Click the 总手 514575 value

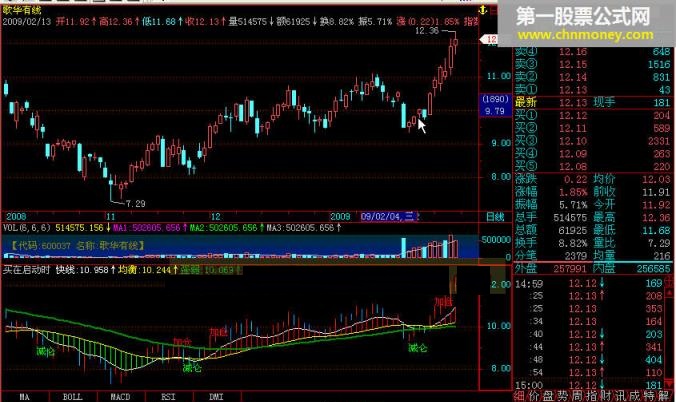[x=570, y=218]
